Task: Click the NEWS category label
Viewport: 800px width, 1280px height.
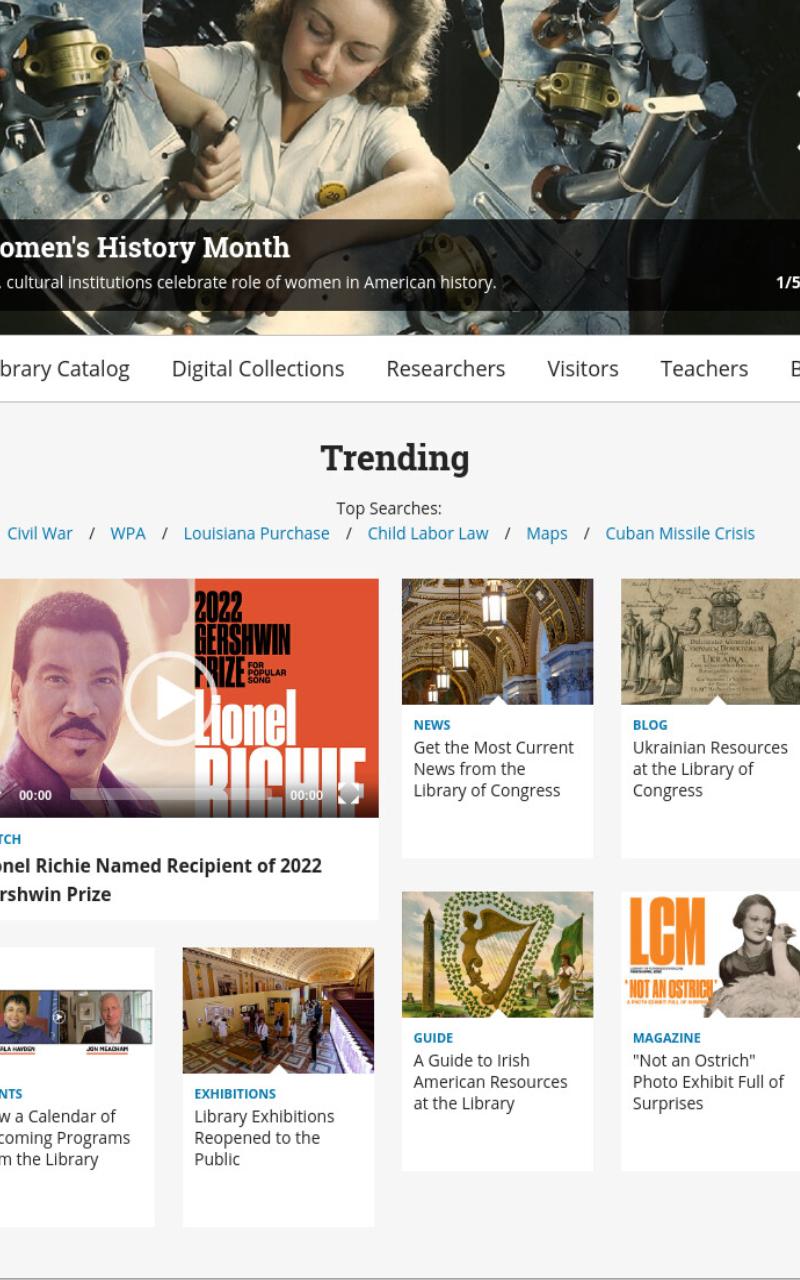Action: (432, 725)
